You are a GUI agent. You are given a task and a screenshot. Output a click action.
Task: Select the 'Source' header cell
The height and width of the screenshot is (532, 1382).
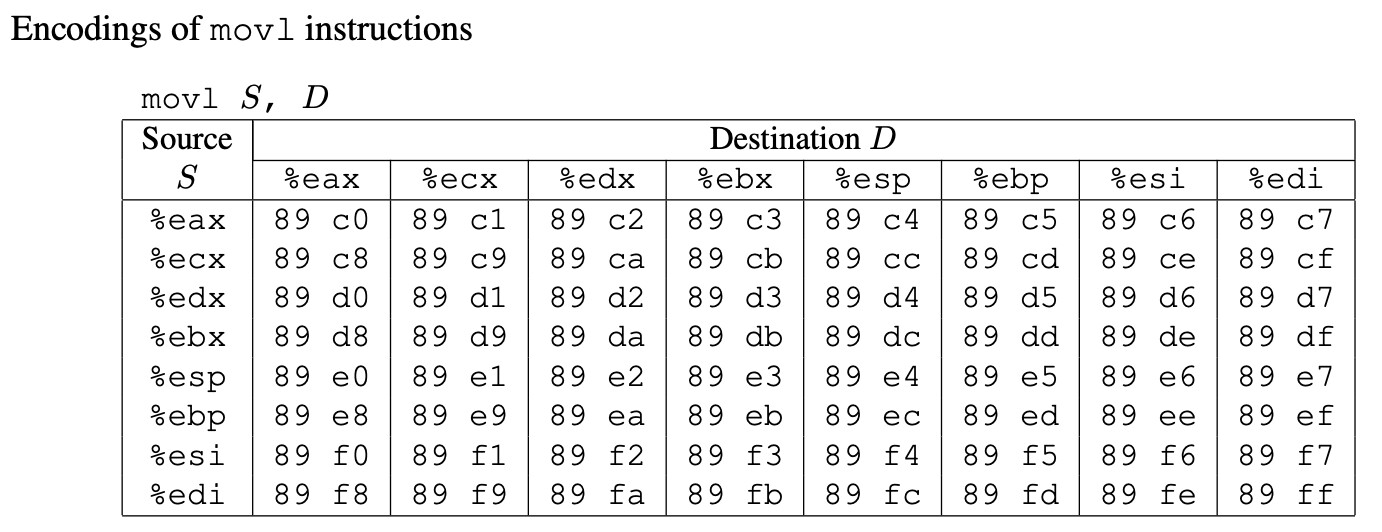pyautogui.click(x=187, y=139)
